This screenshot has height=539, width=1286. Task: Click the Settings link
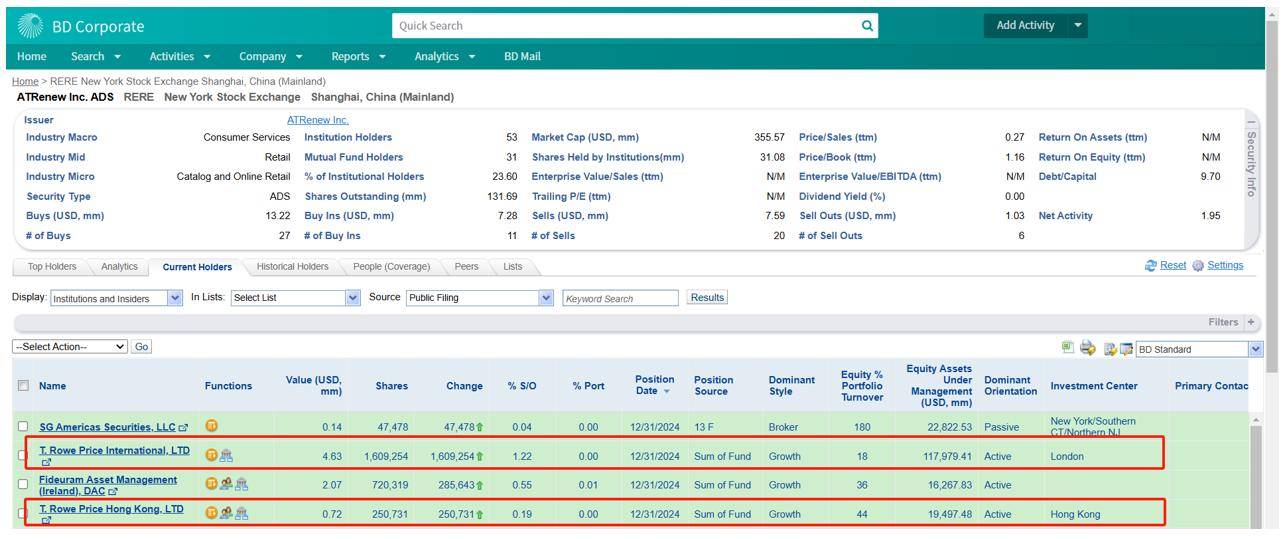[x=1224, y=266]
